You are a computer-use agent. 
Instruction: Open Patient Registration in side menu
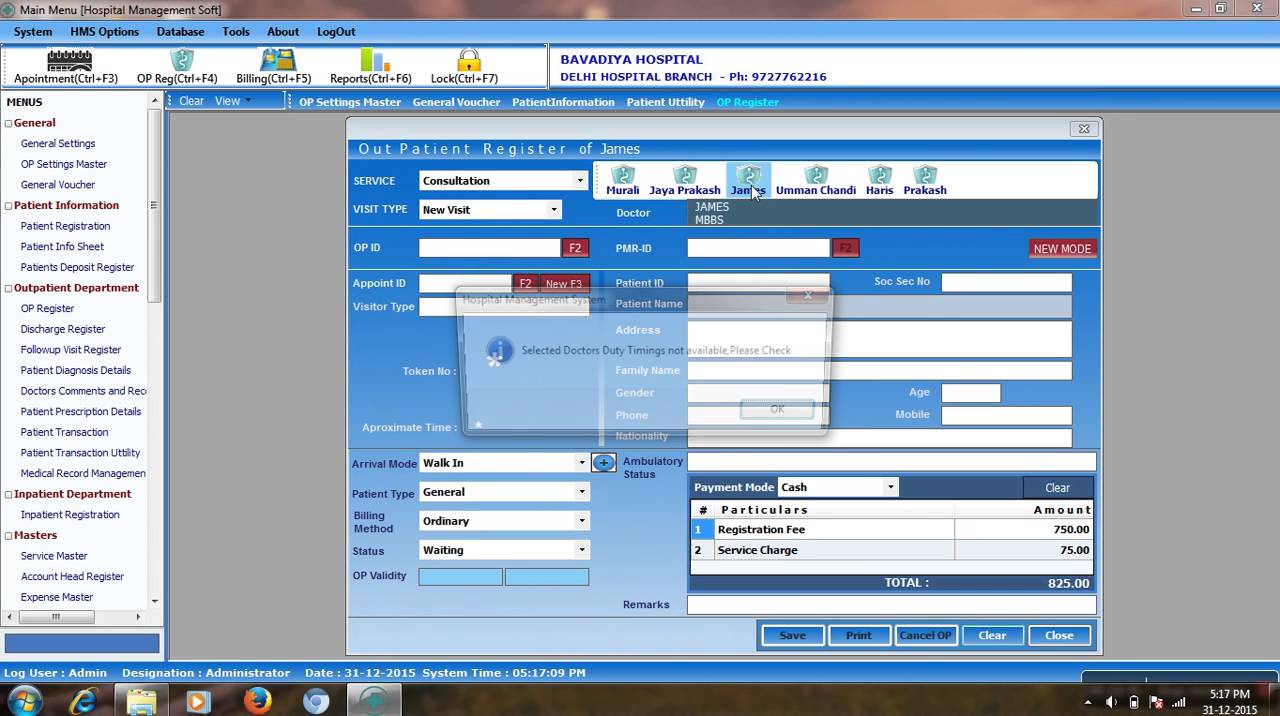(65, 226)
